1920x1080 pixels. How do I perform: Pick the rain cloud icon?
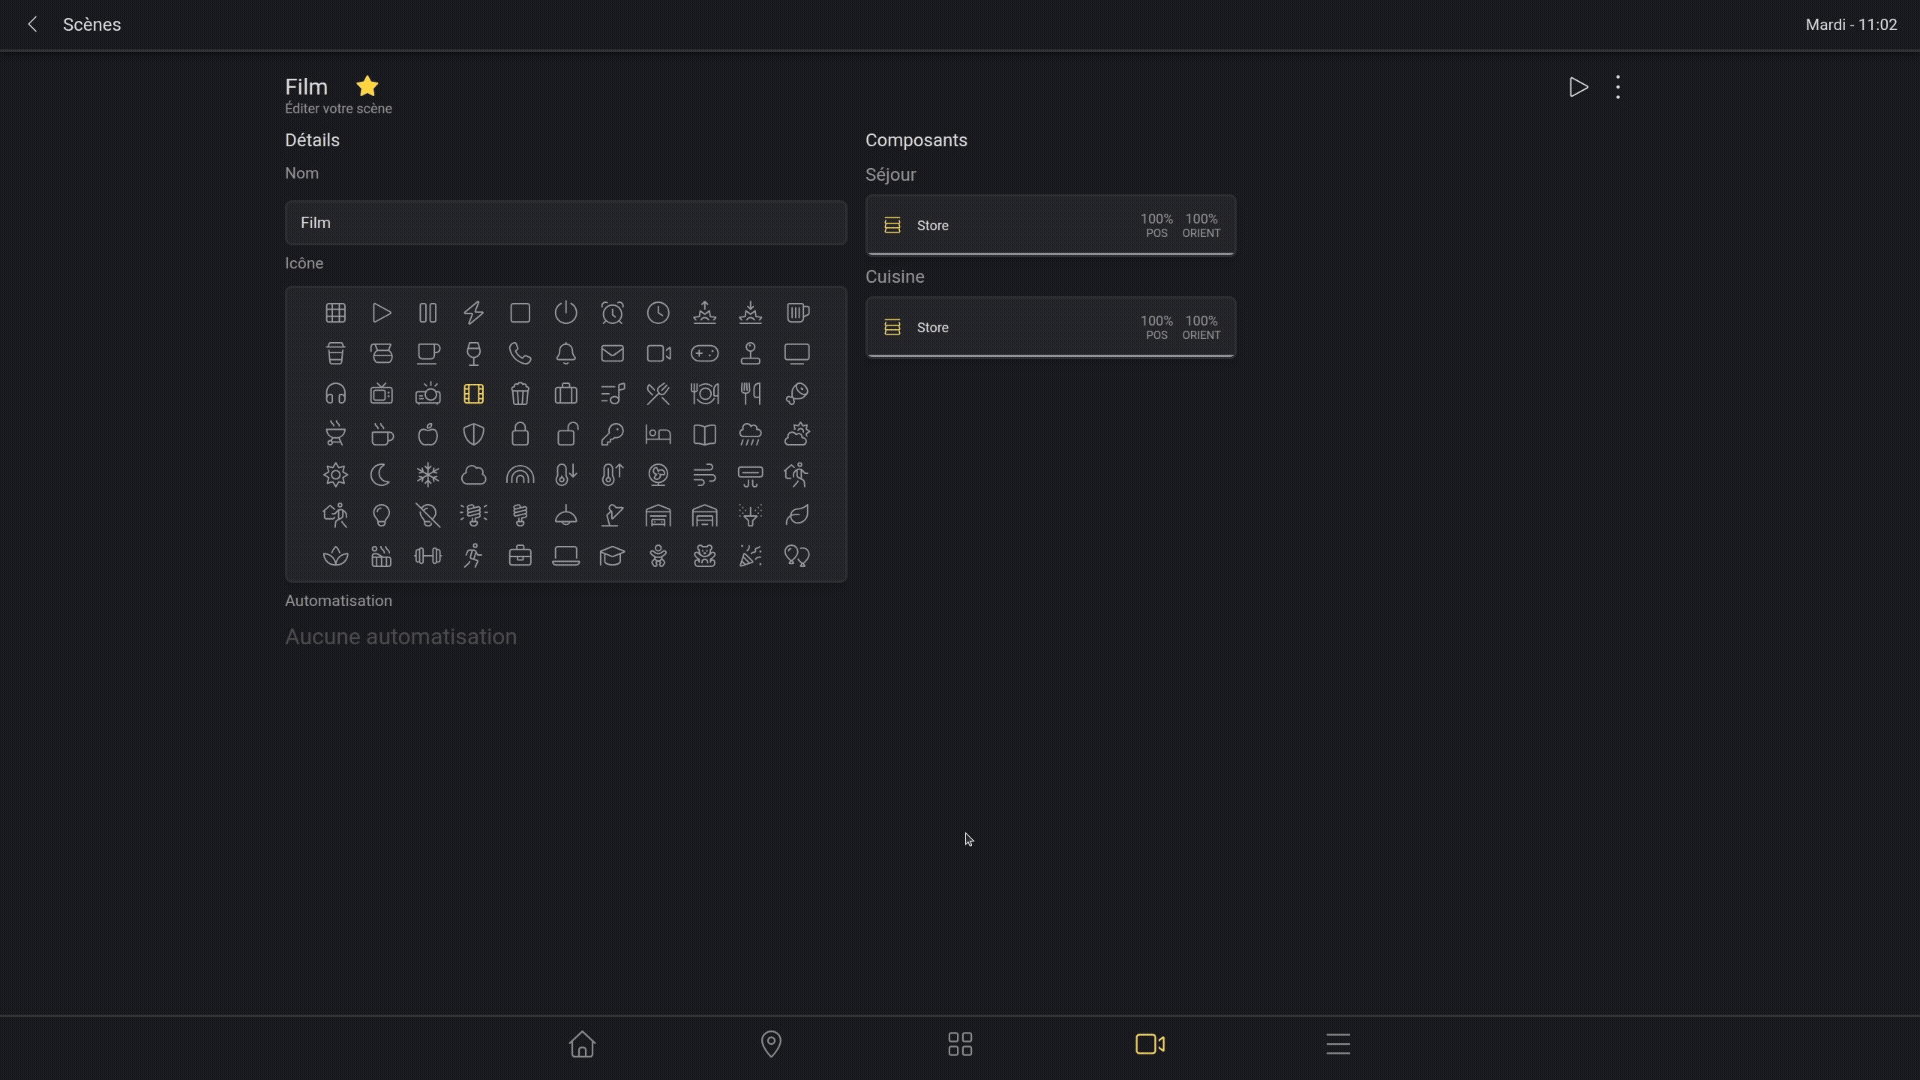751,434
